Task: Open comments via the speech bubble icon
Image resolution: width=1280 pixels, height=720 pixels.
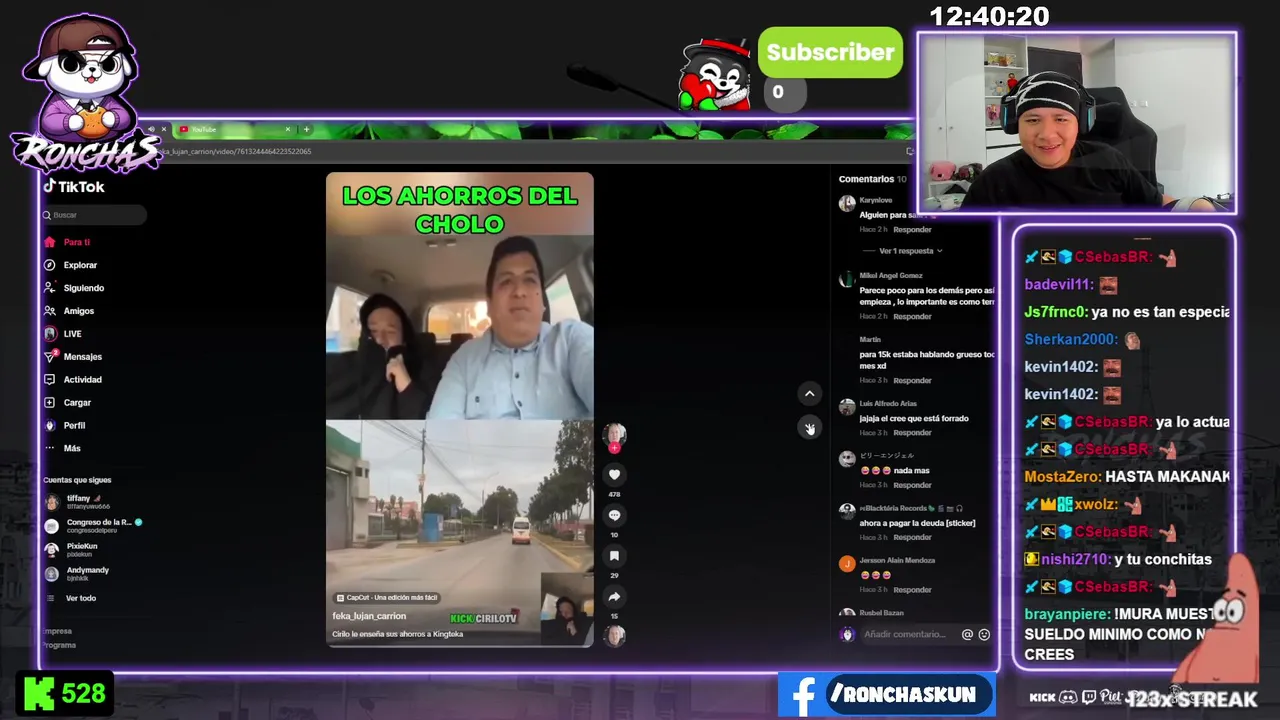Action: coord(614,515)
